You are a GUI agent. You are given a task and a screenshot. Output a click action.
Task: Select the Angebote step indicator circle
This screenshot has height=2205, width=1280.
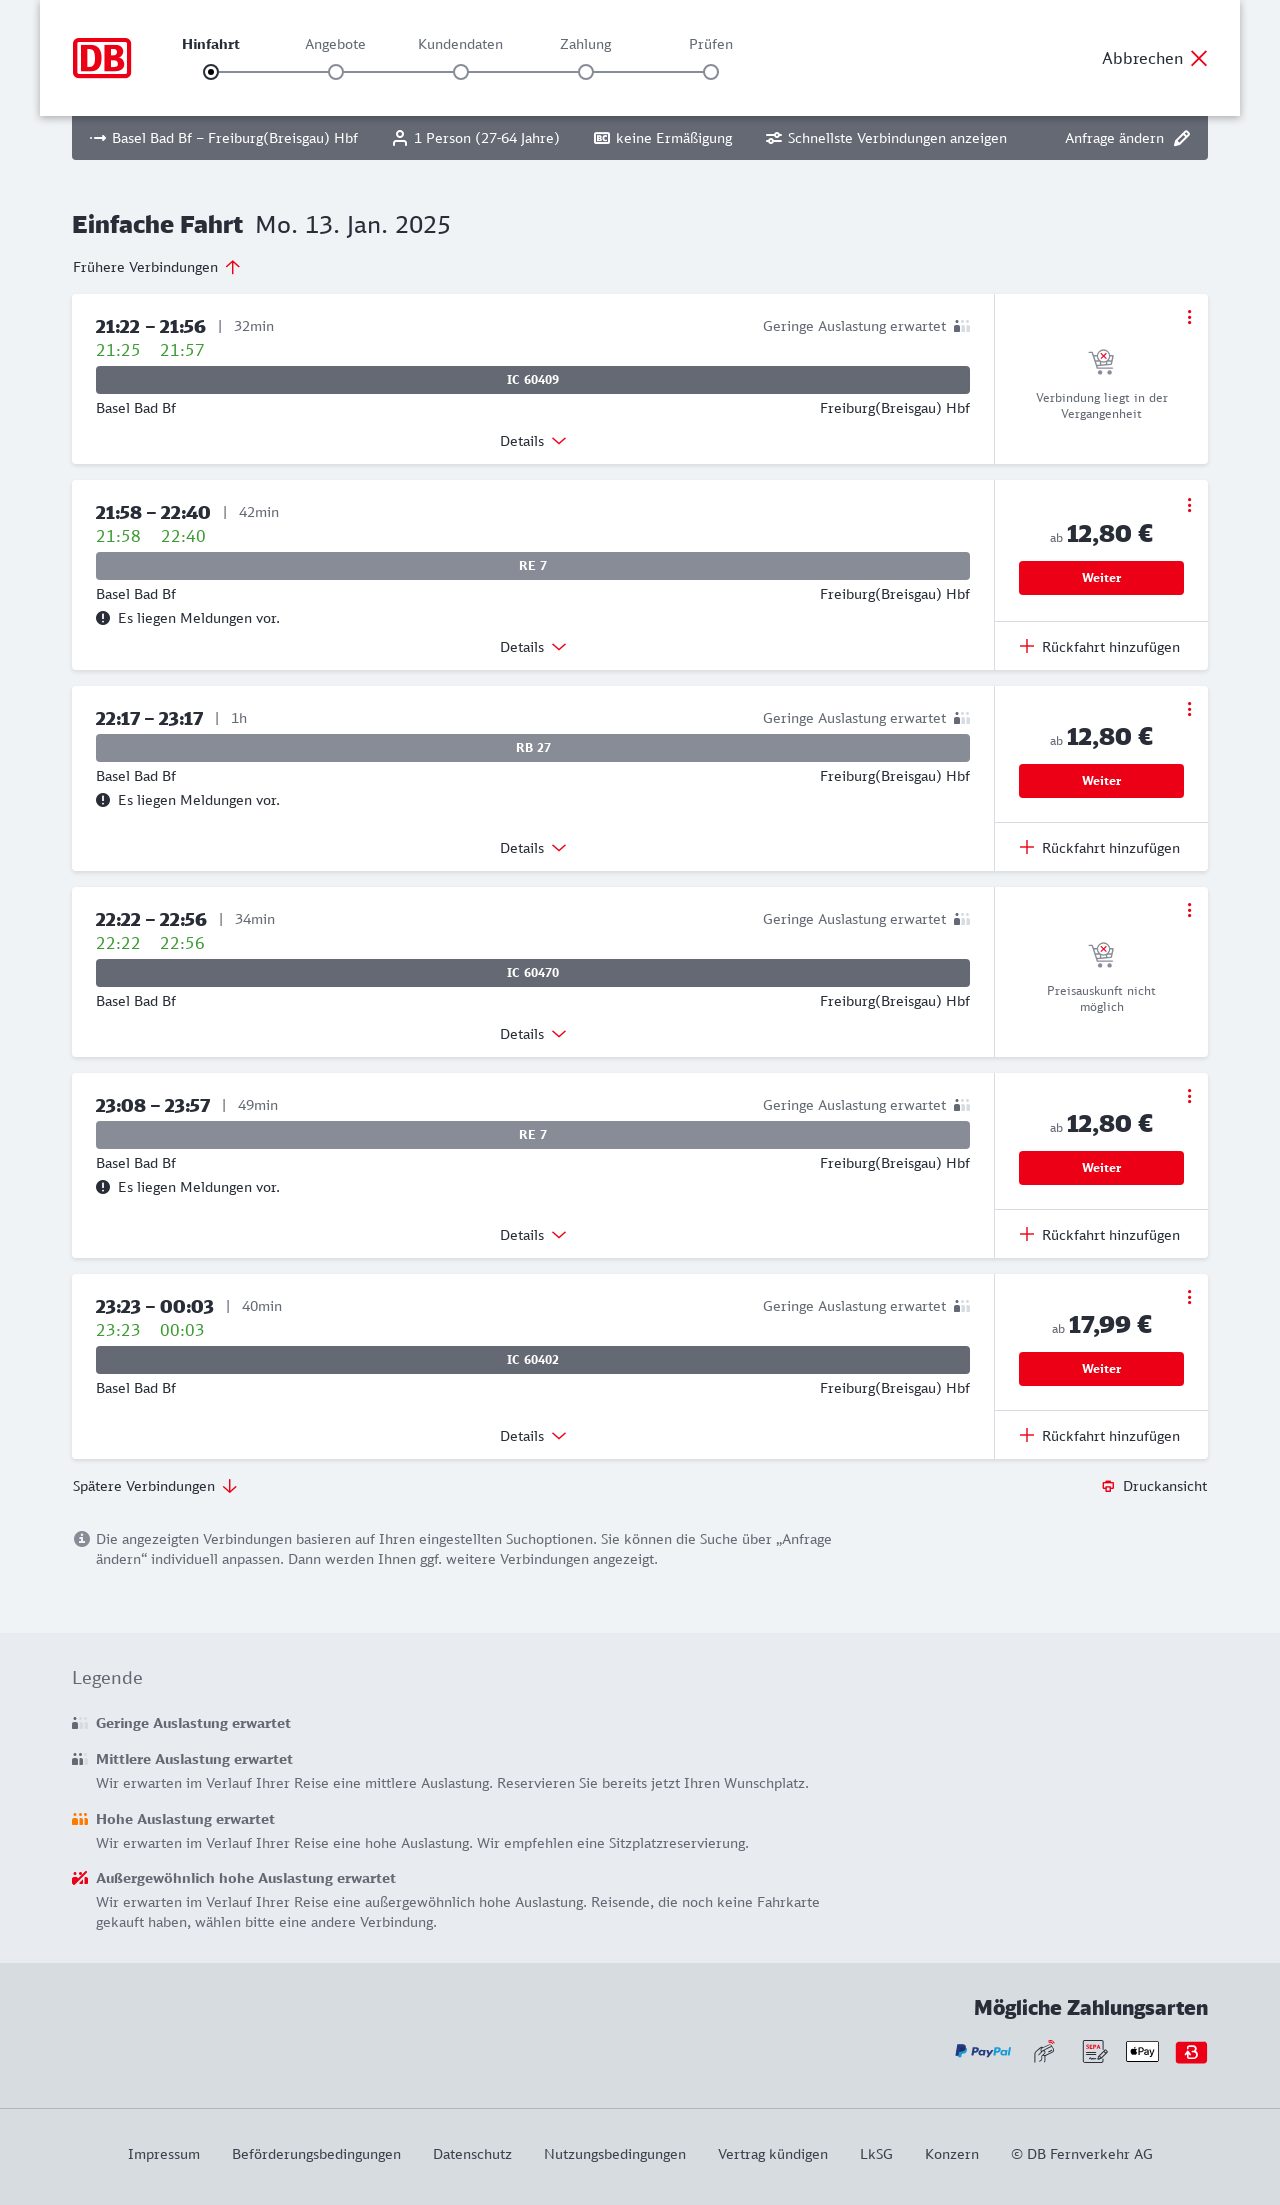(x=336, y=72)
